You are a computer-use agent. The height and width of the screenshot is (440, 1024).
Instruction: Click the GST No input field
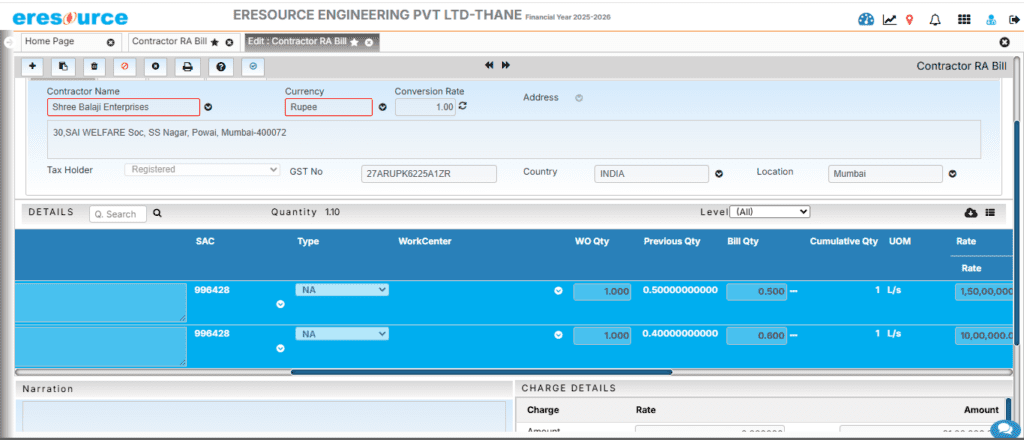(x=429, y=174)
